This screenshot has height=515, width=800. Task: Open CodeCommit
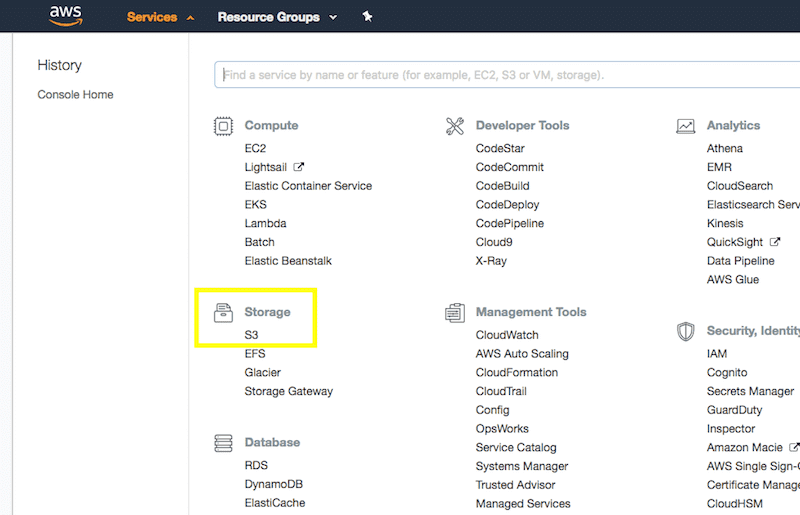tap(510, 167)
